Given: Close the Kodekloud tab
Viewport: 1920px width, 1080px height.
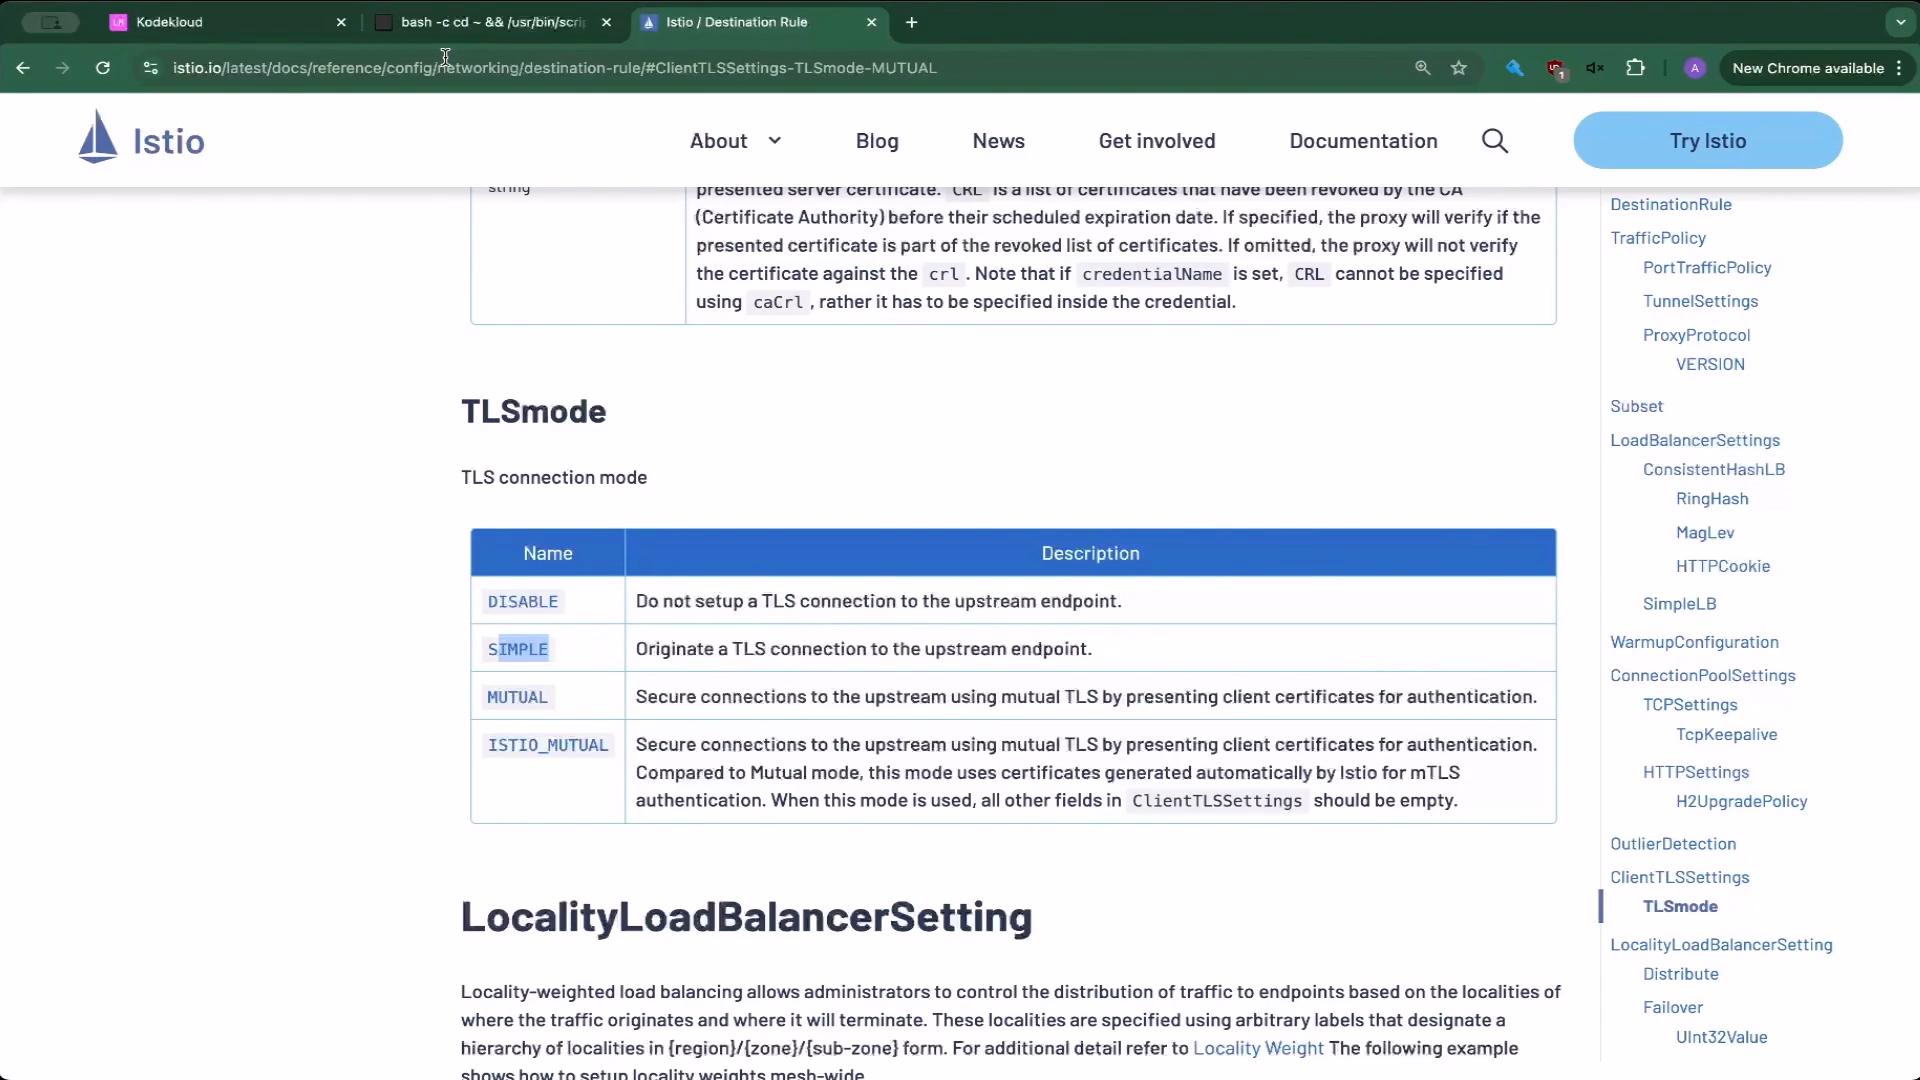Looking at the screenshot, I should 341,22.
